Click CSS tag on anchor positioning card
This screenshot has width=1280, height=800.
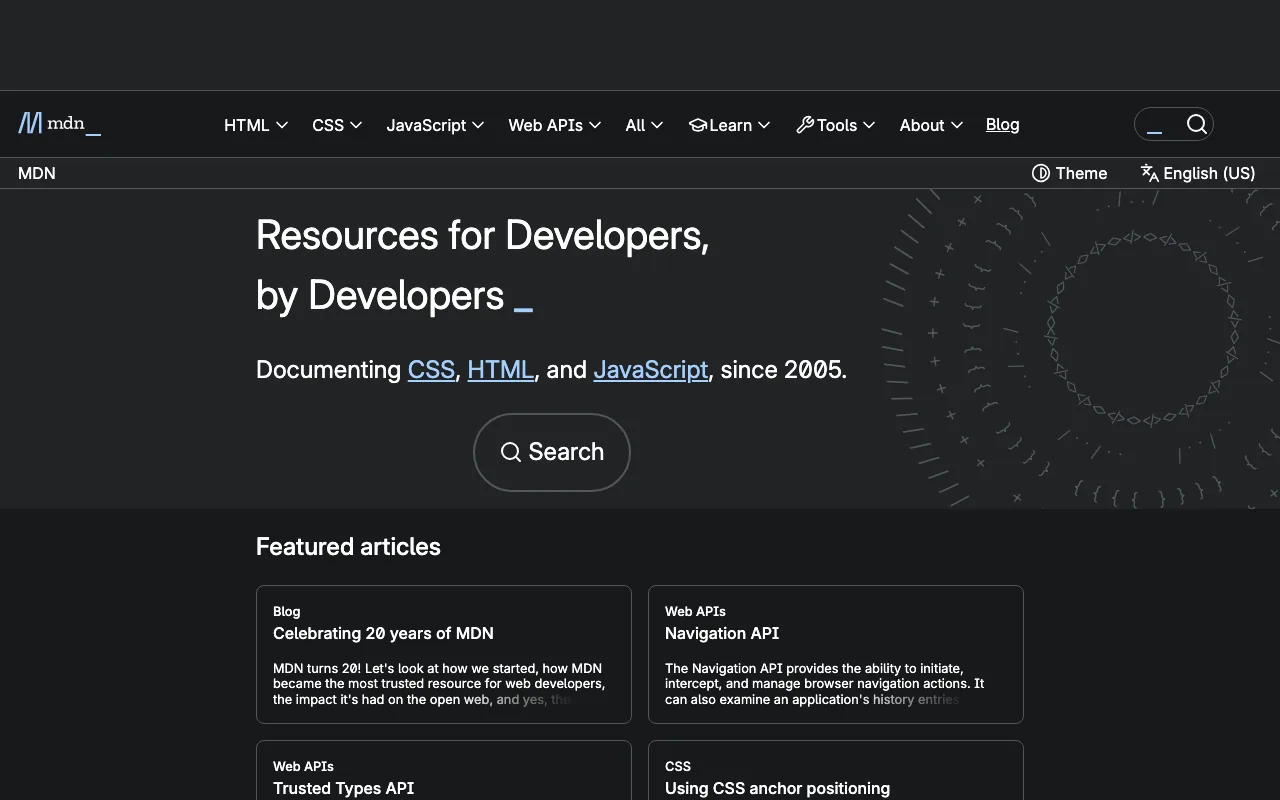[x=678, y=766]
